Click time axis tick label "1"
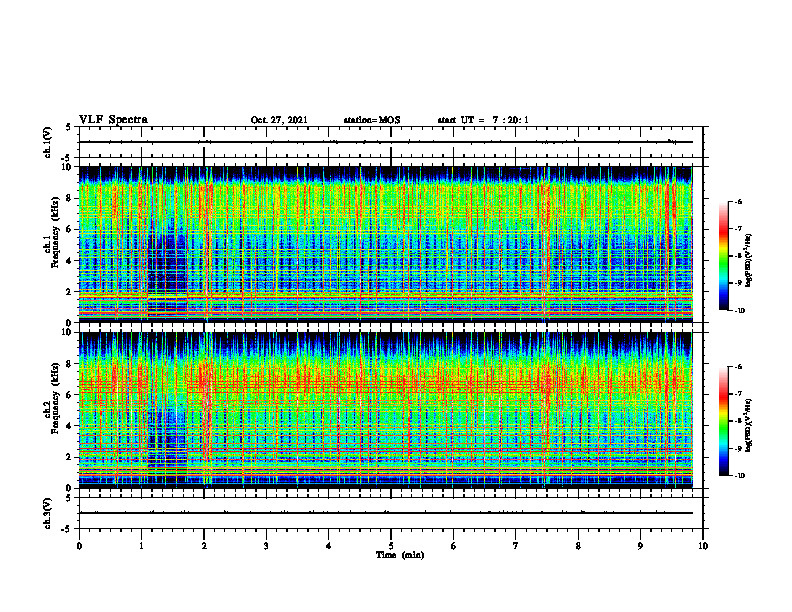Screen dimensions: 792x612 click(x=141, y=546)
